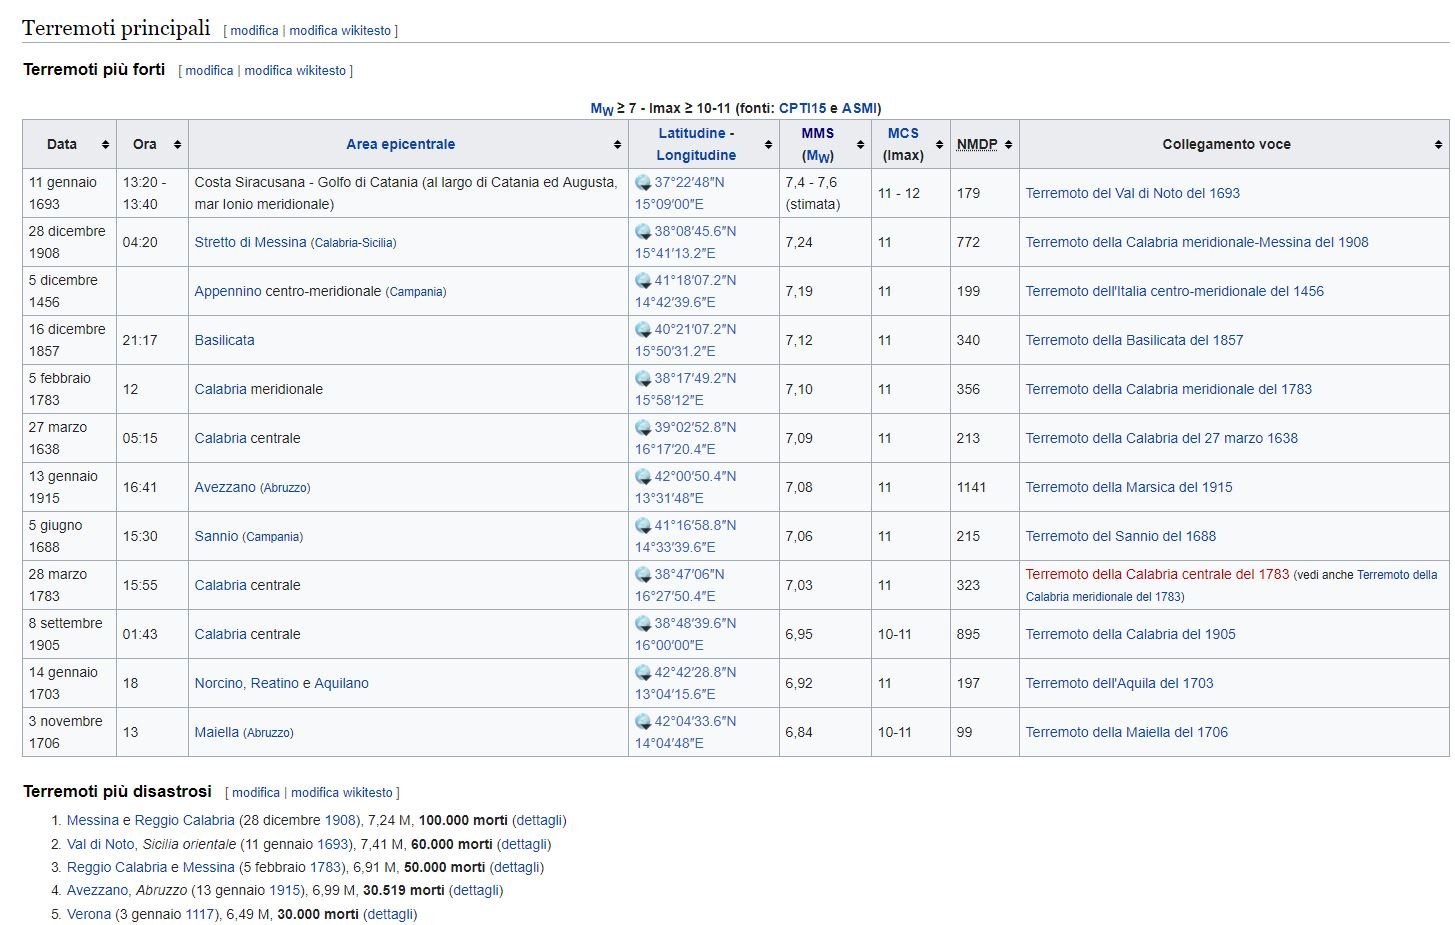Sort table by MCS (Imax) column
1455x925 pixels.
(x=939, y=145)
